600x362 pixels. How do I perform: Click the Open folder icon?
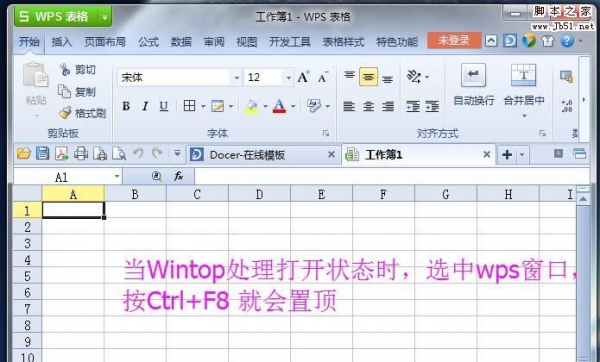coord(24,154)
